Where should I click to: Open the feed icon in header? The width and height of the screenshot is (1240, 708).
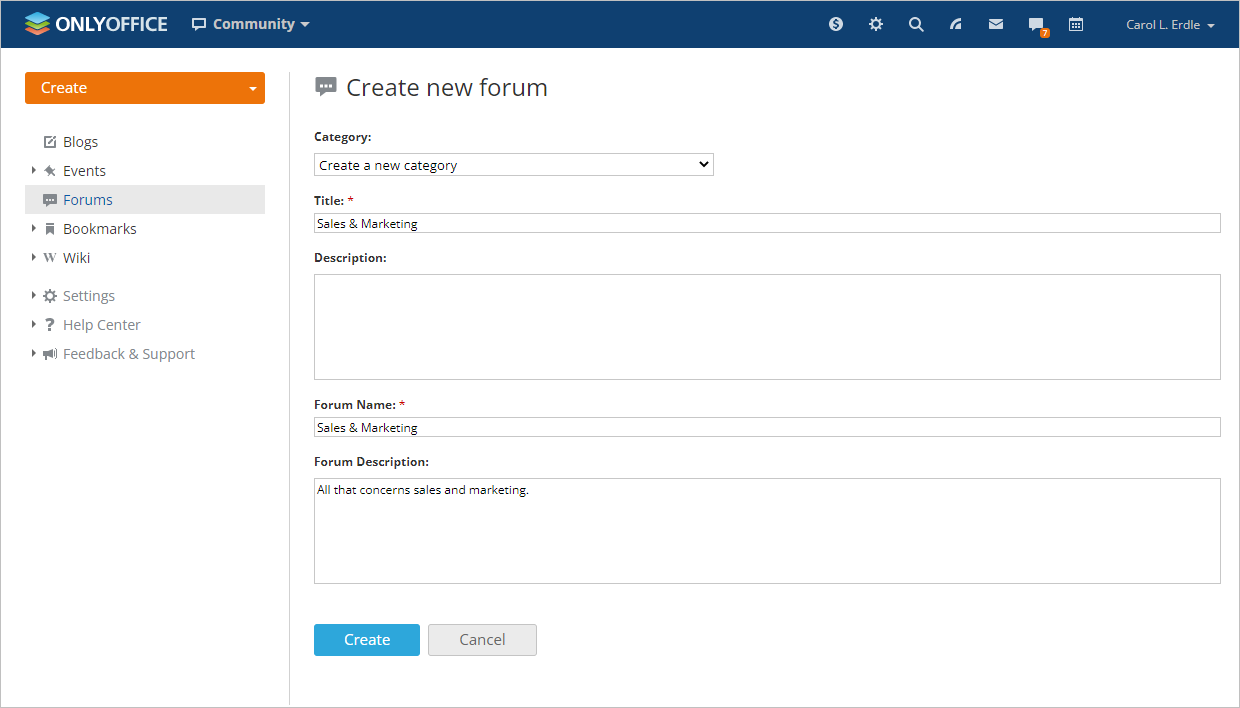(956, 24)
